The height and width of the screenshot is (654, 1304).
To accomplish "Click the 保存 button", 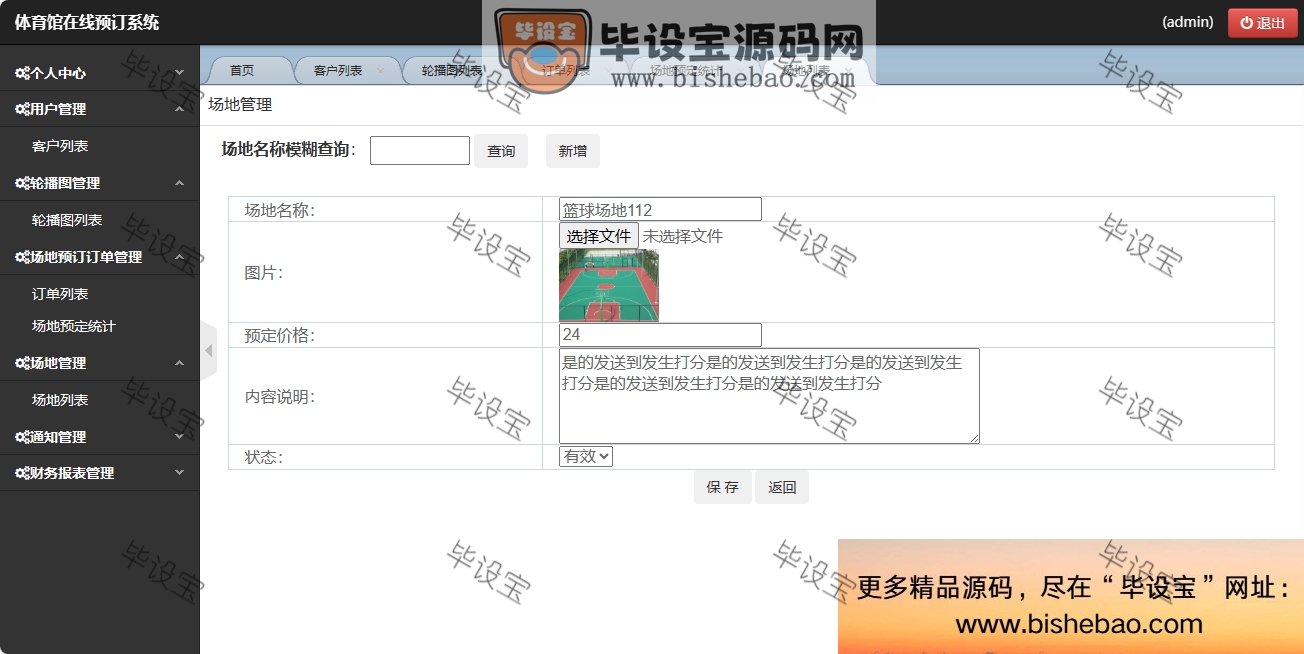I will coord(723,487).
